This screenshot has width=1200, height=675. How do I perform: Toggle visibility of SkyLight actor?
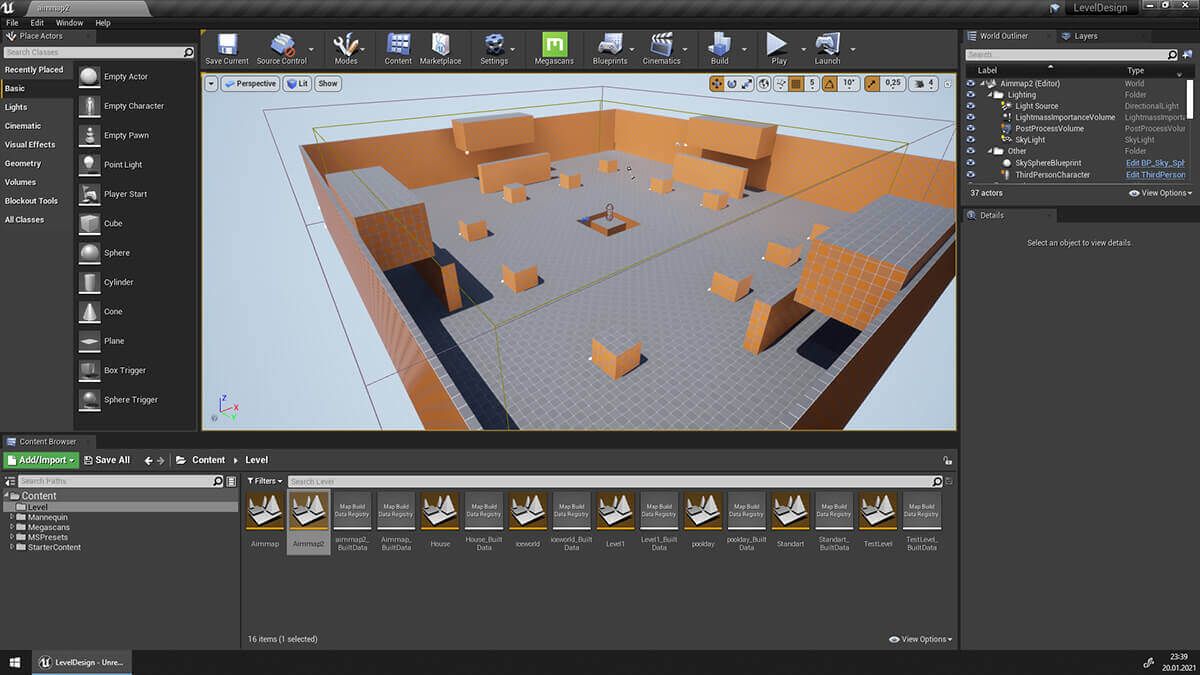970,140
